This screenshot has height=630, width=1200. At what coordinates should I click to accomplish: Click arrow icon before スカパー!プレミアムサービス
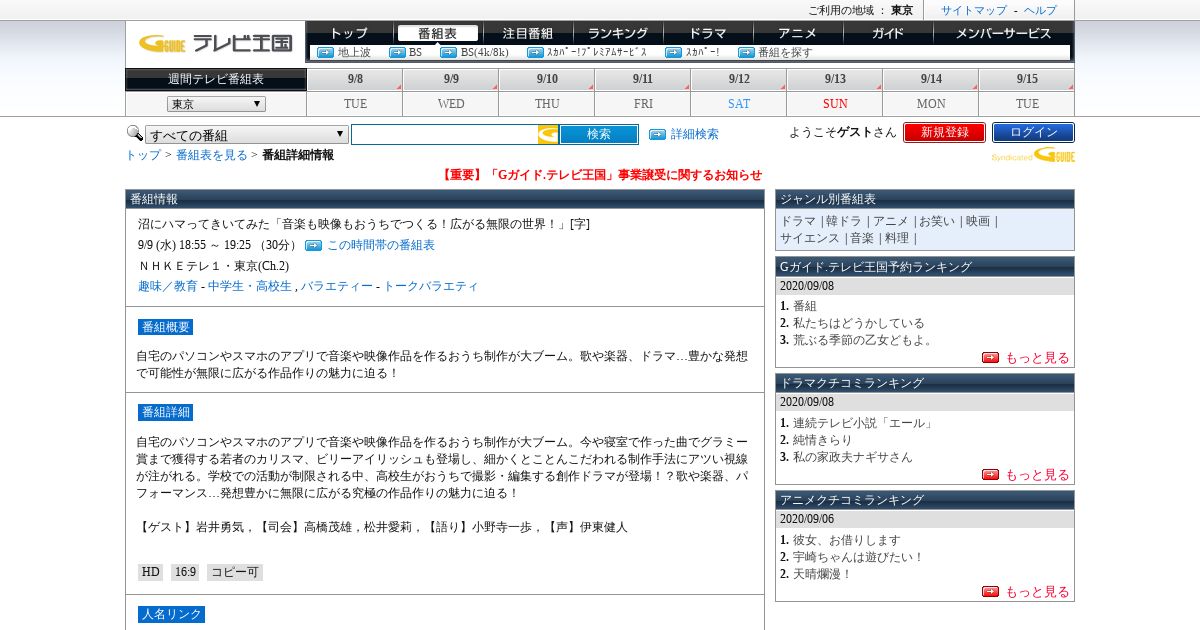535,52
